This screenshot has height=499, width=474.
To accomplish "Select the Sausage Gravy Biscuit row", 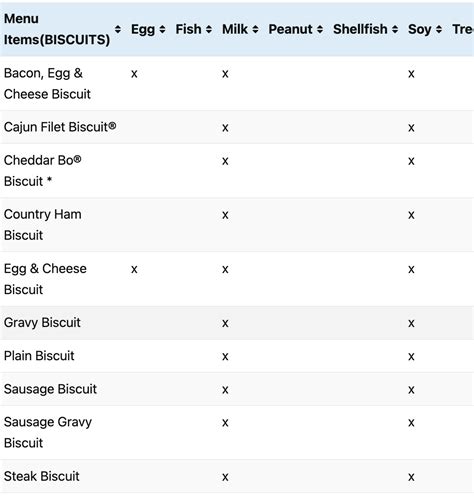I will point(237,433).
